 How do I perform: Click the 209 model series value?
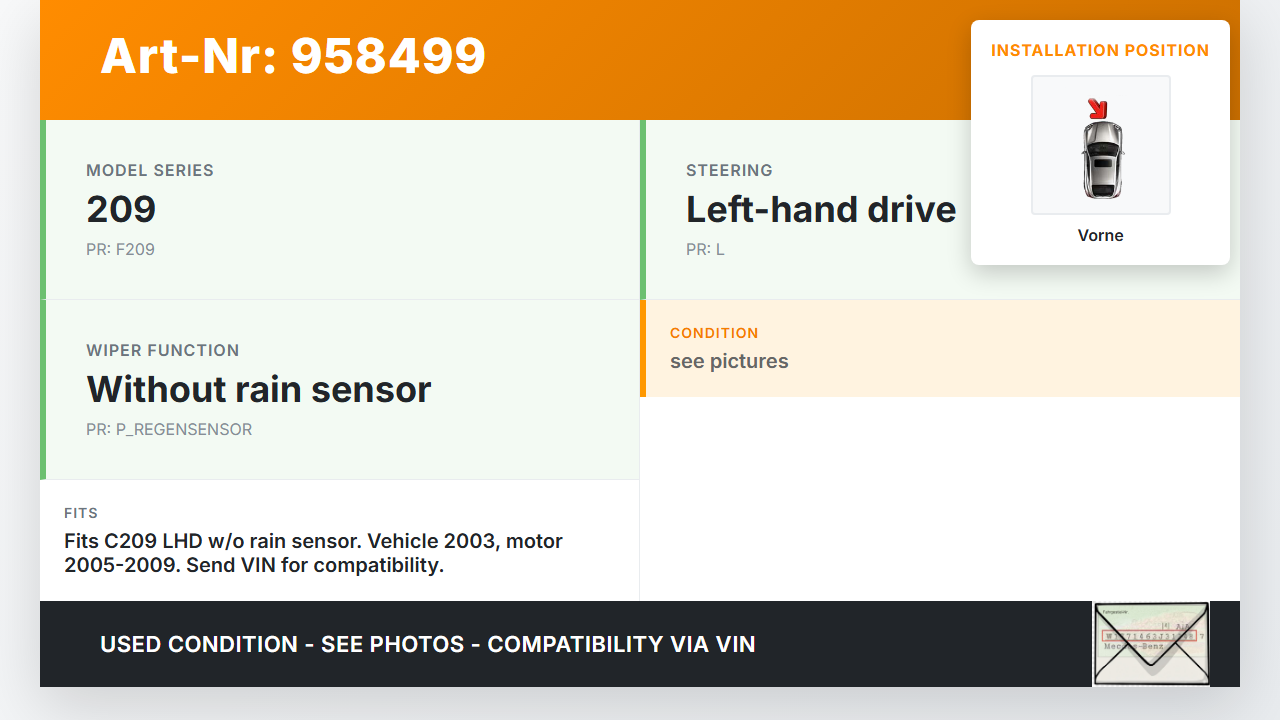pos(121,209)
